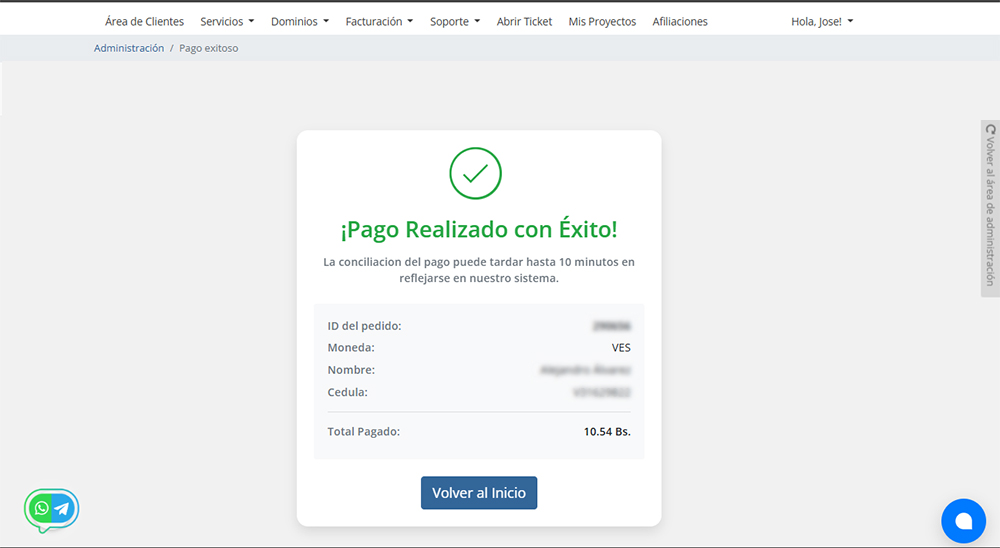
Task: Click the Volver al área de administración side tab
Action: [x=990, y=208]
